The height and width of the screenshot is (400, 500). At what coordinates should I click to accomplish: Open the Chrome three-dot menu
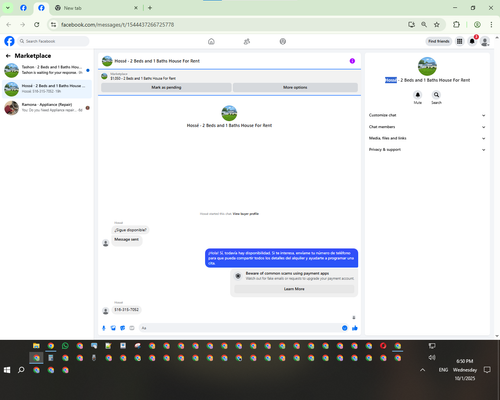[x=491, y=25]
